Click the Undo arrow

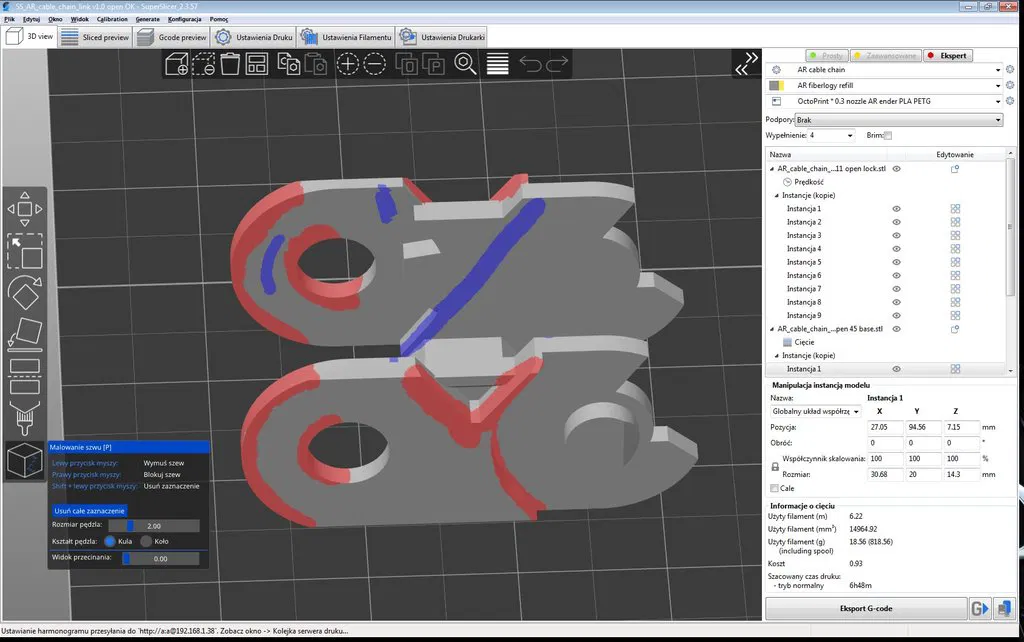click(x=530, y=64)
